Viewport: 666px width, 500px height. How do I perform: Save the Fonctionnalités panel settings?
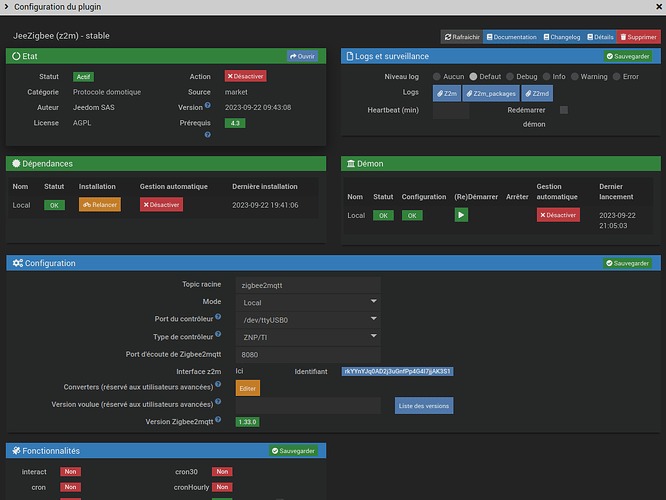(293, 451)
